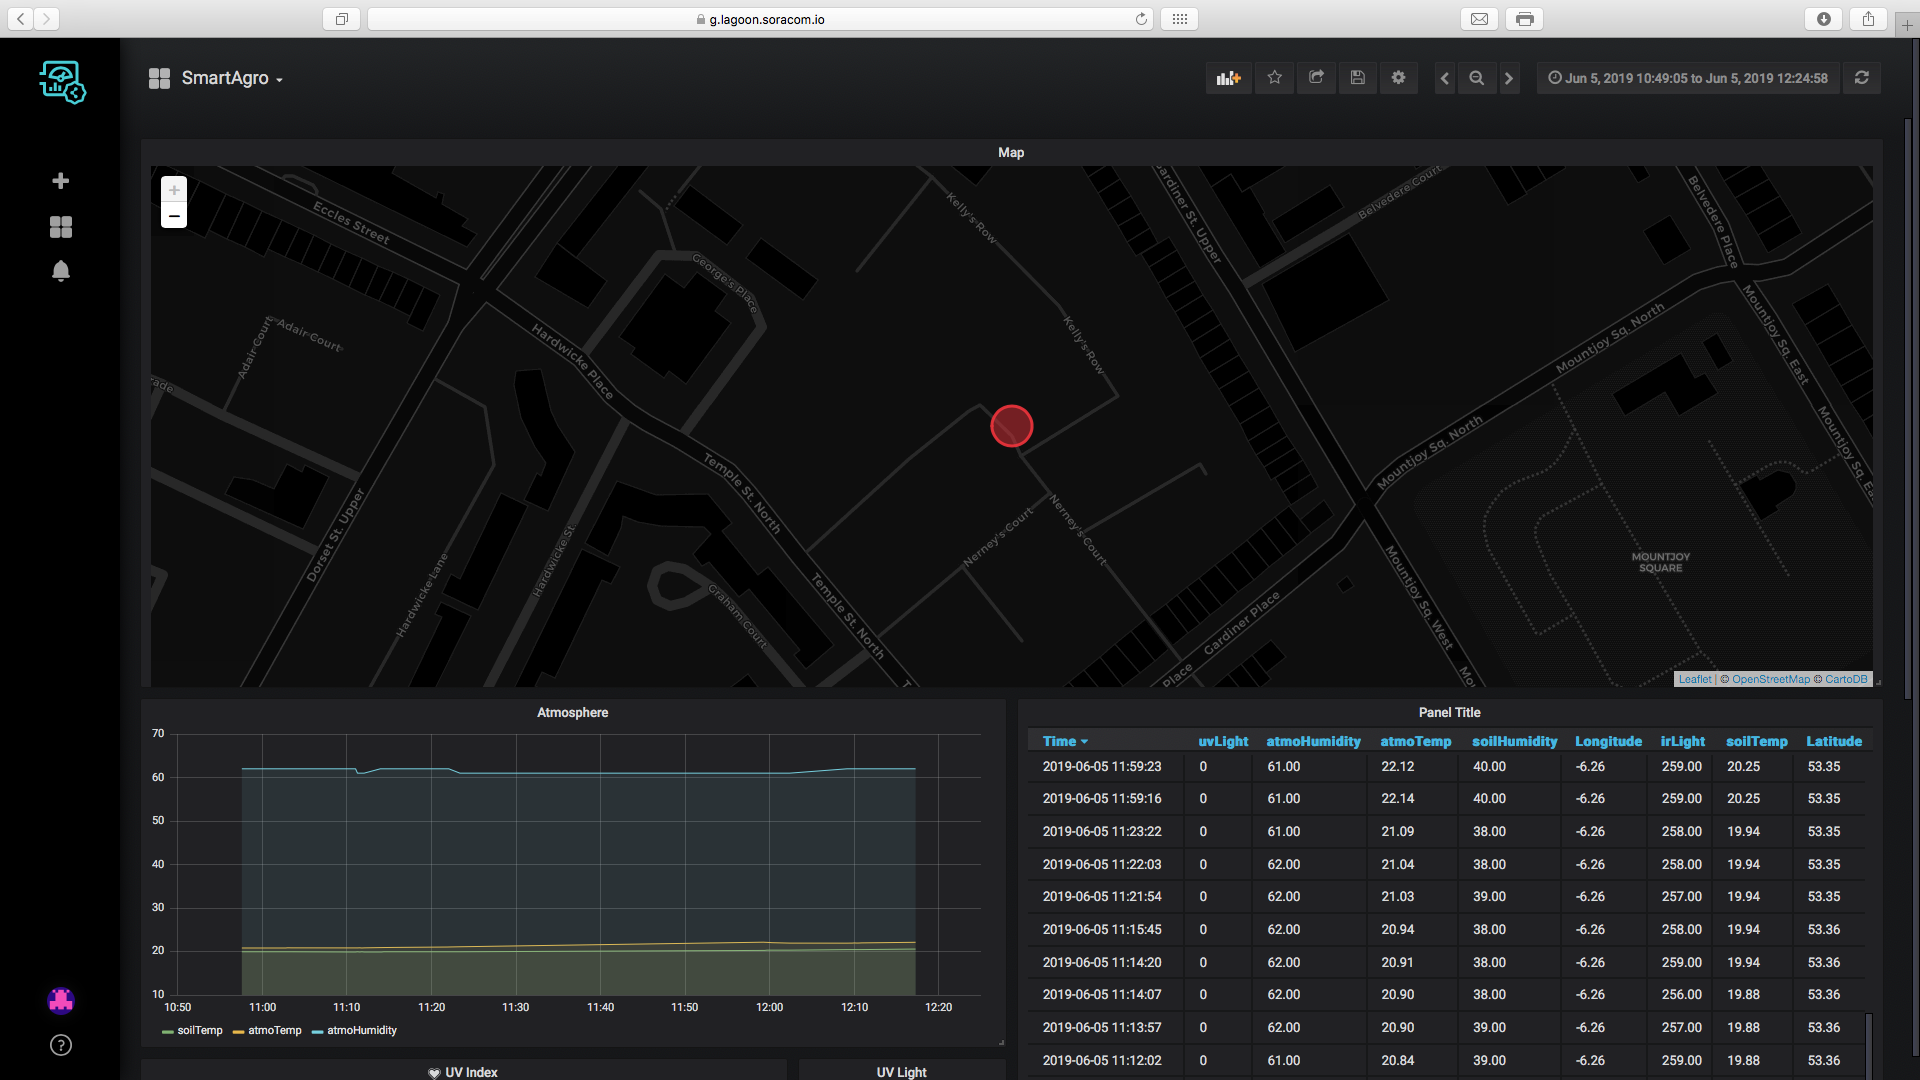
Task: Open help via the question mark icon
Action: pos(60,1045)
